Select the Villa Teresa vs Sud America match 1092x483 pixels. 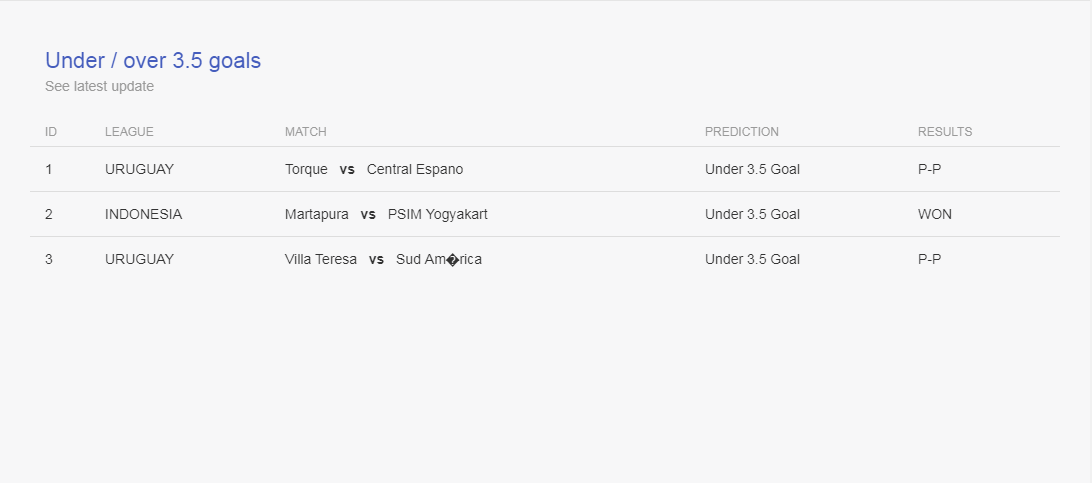pos(383,259)
